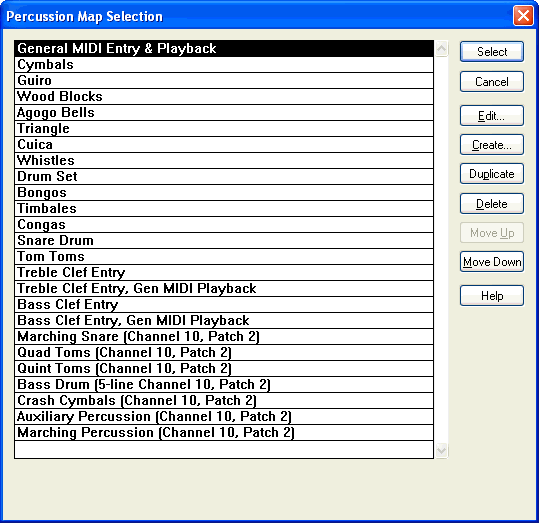Click Create... to make a new map
This screenshot has height=523, width=539.
click(492, 145)
